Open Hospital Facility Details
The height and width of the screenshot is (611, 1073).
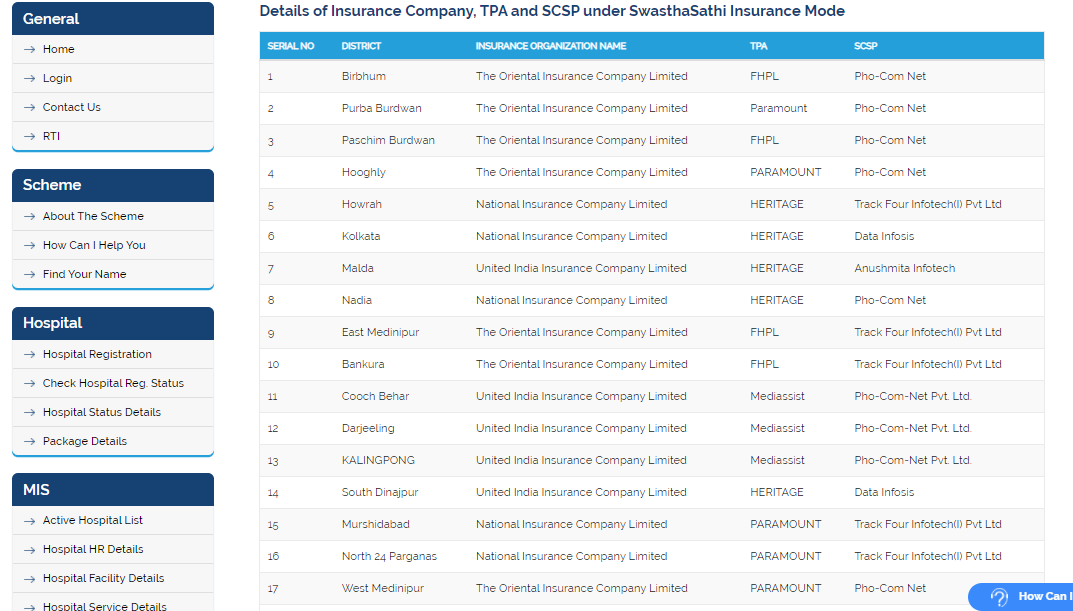103,579
